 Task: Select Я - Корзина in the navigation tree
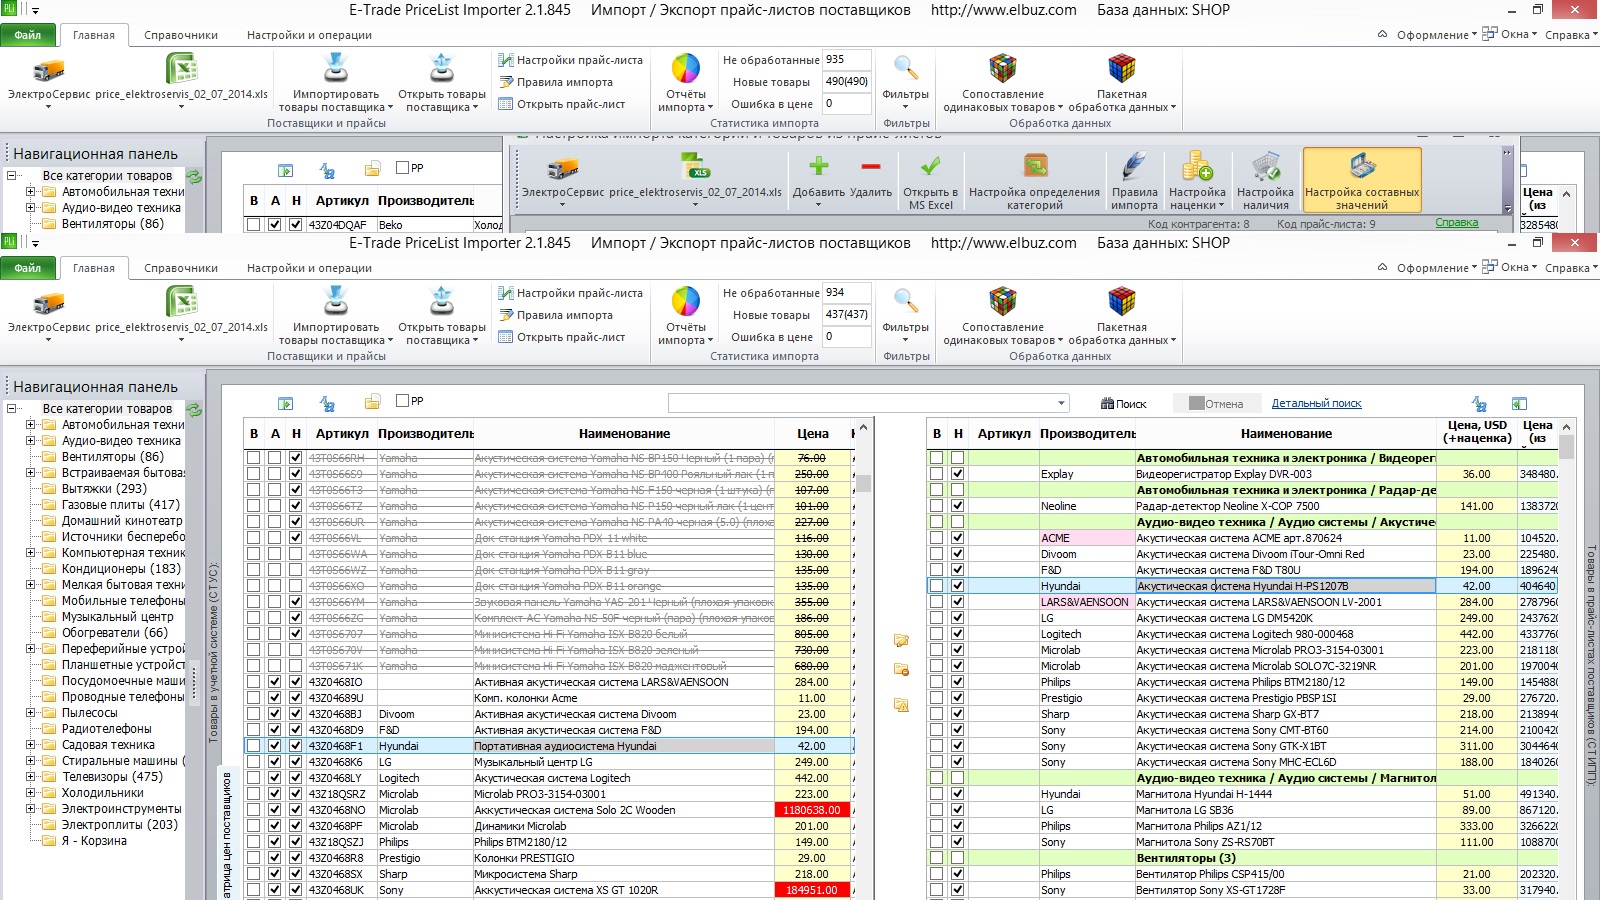pyautogui.click(x=94, y=841)
